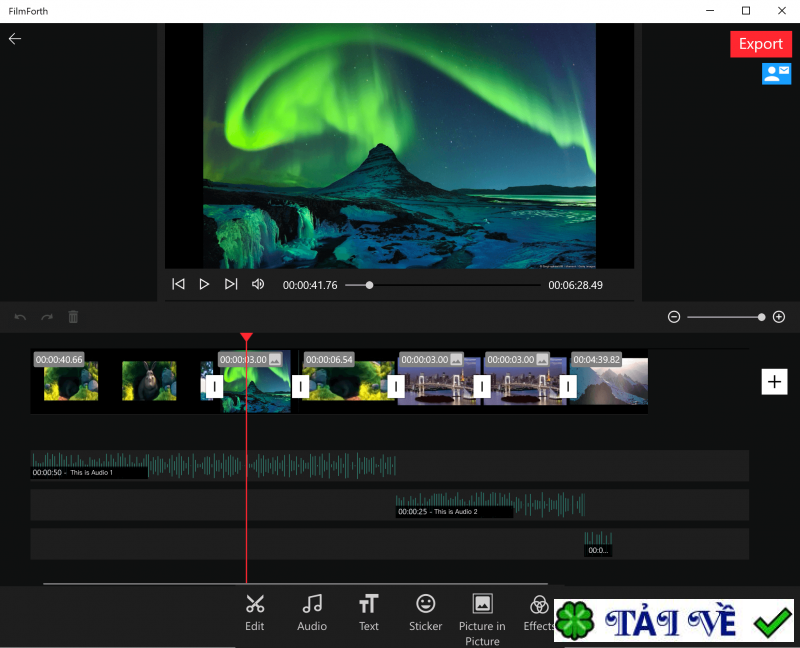Click the back arrow to leave the editor
Image resolution: width=800 pixels, height=648 pixels.
tap(15, 39)
